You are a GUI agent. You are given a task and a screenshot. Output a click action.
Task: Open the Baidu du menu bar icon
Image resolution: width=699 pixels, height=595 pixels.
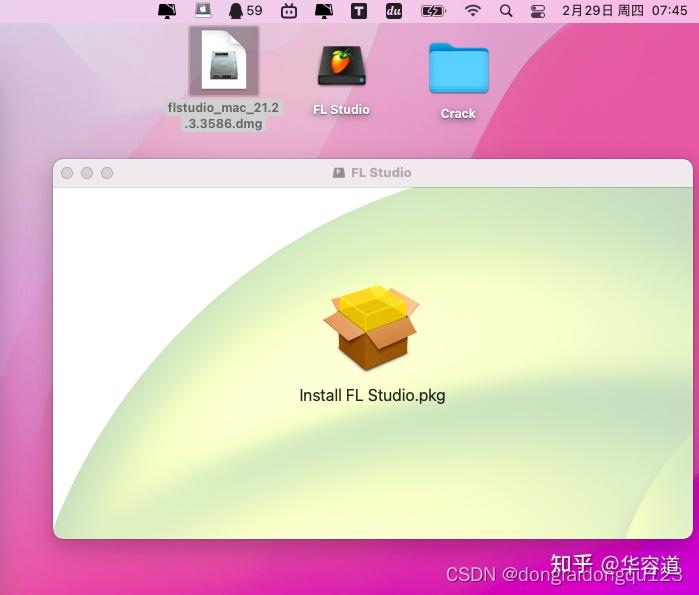tap(394, 11)
